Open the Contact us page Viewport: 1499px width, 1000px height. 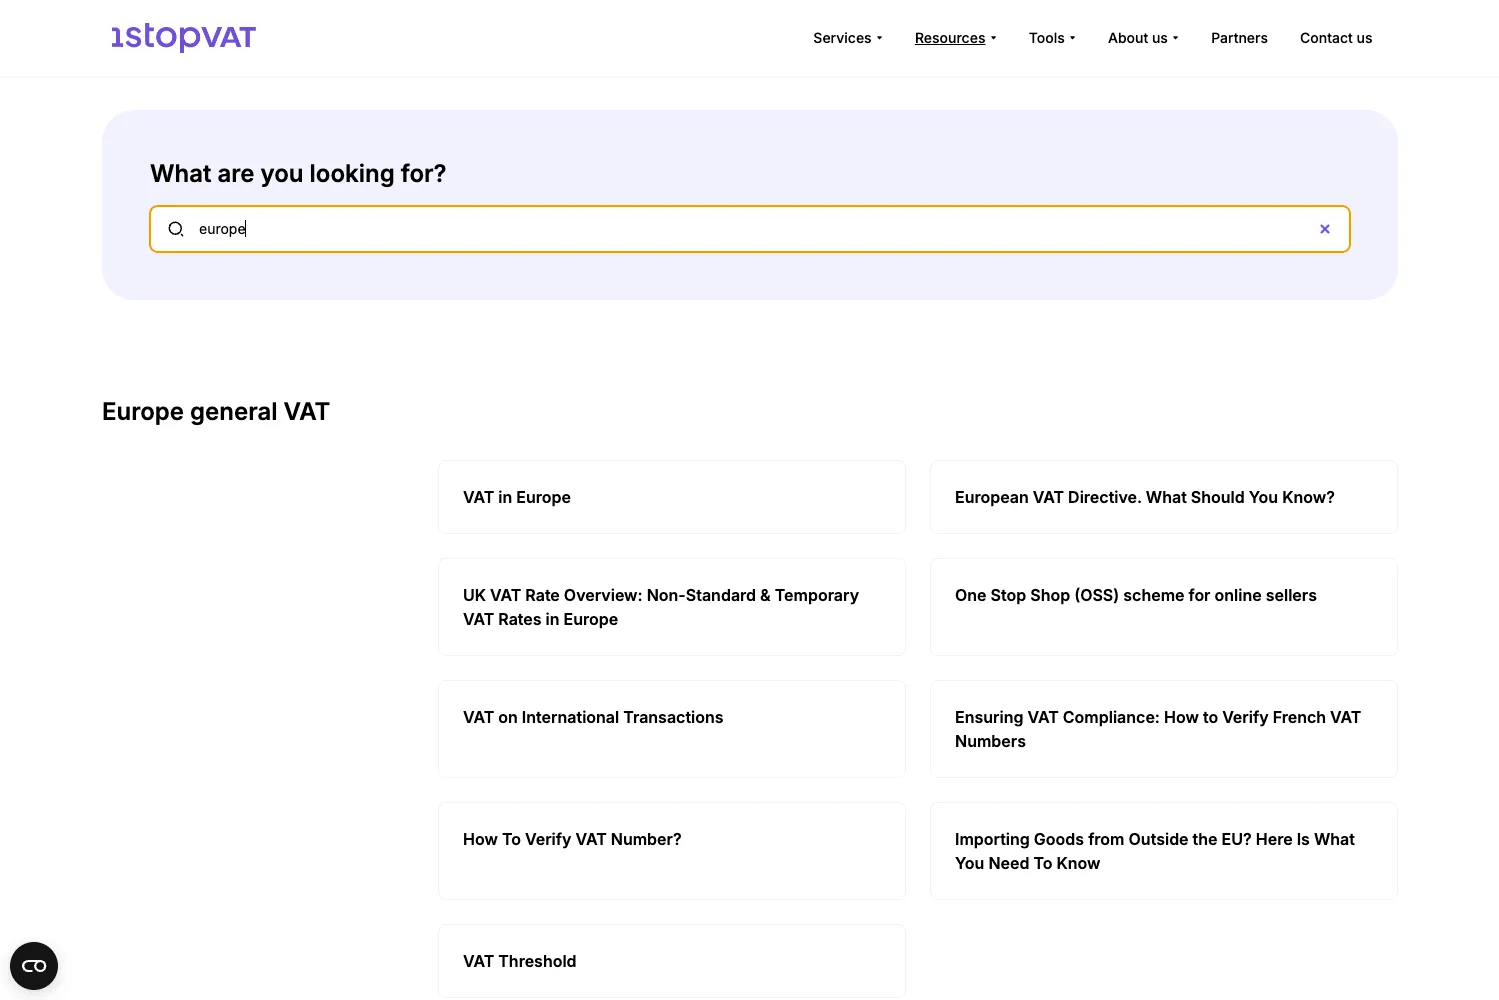pyautogui.click(x=1335, y=38)
